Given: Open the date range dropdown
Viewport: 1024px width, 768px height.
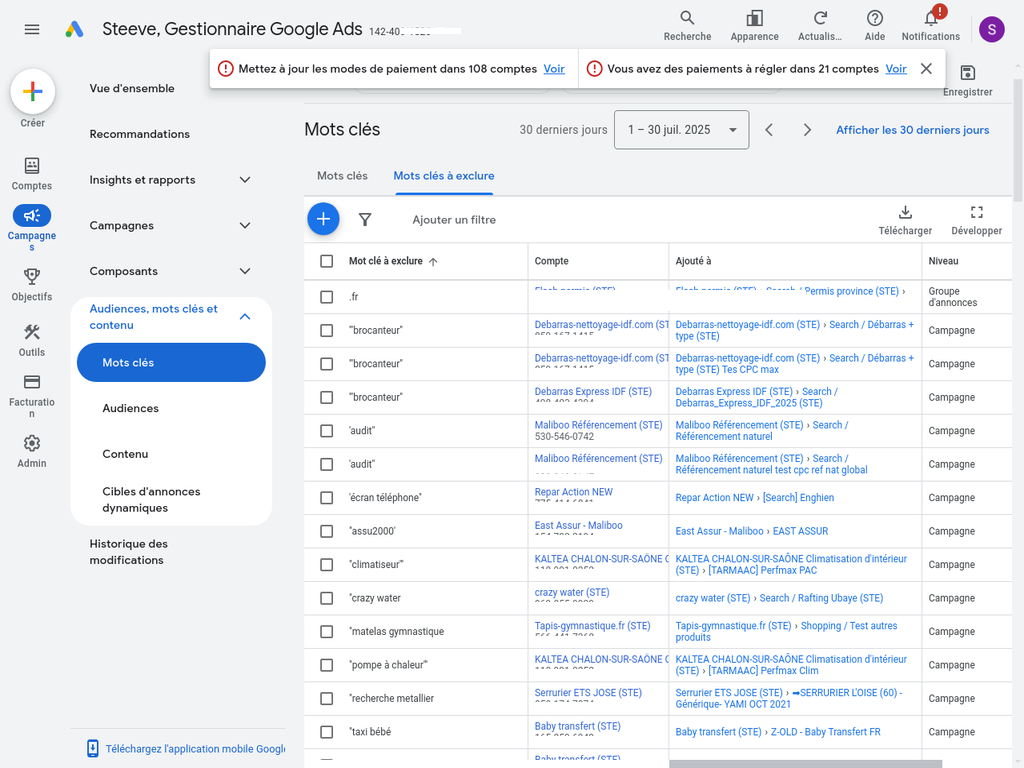Looking at the screenshot, I should coord(681,129).
